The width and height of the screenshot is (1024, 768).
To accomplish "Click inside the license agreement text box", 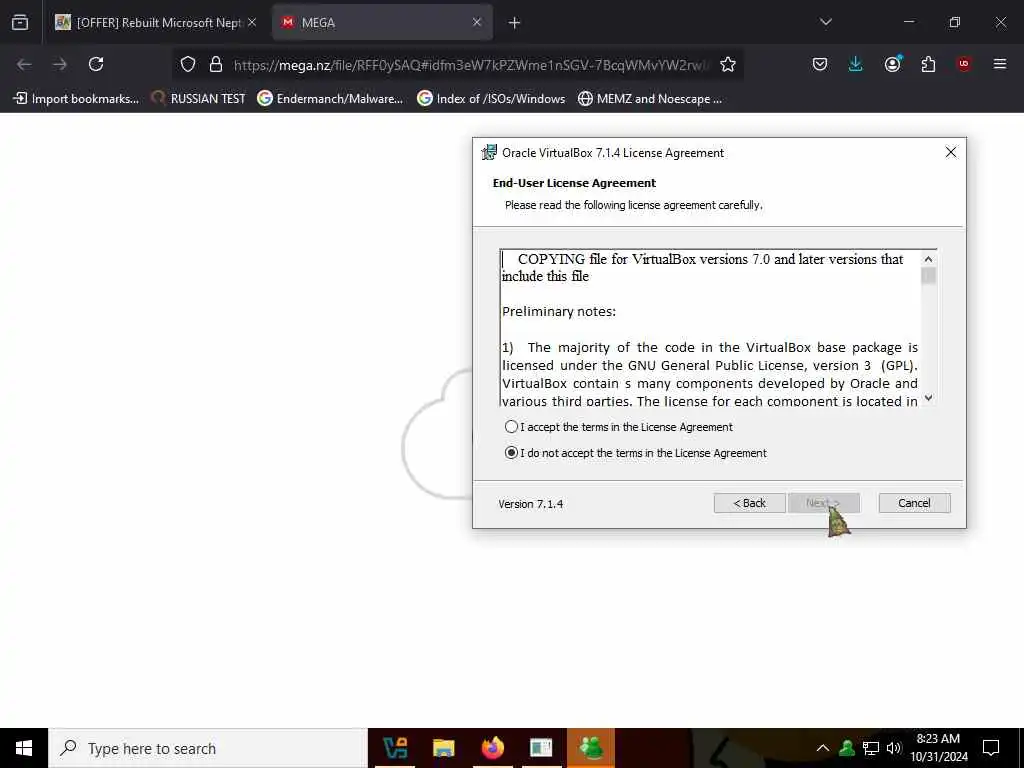I will [710, 328].
